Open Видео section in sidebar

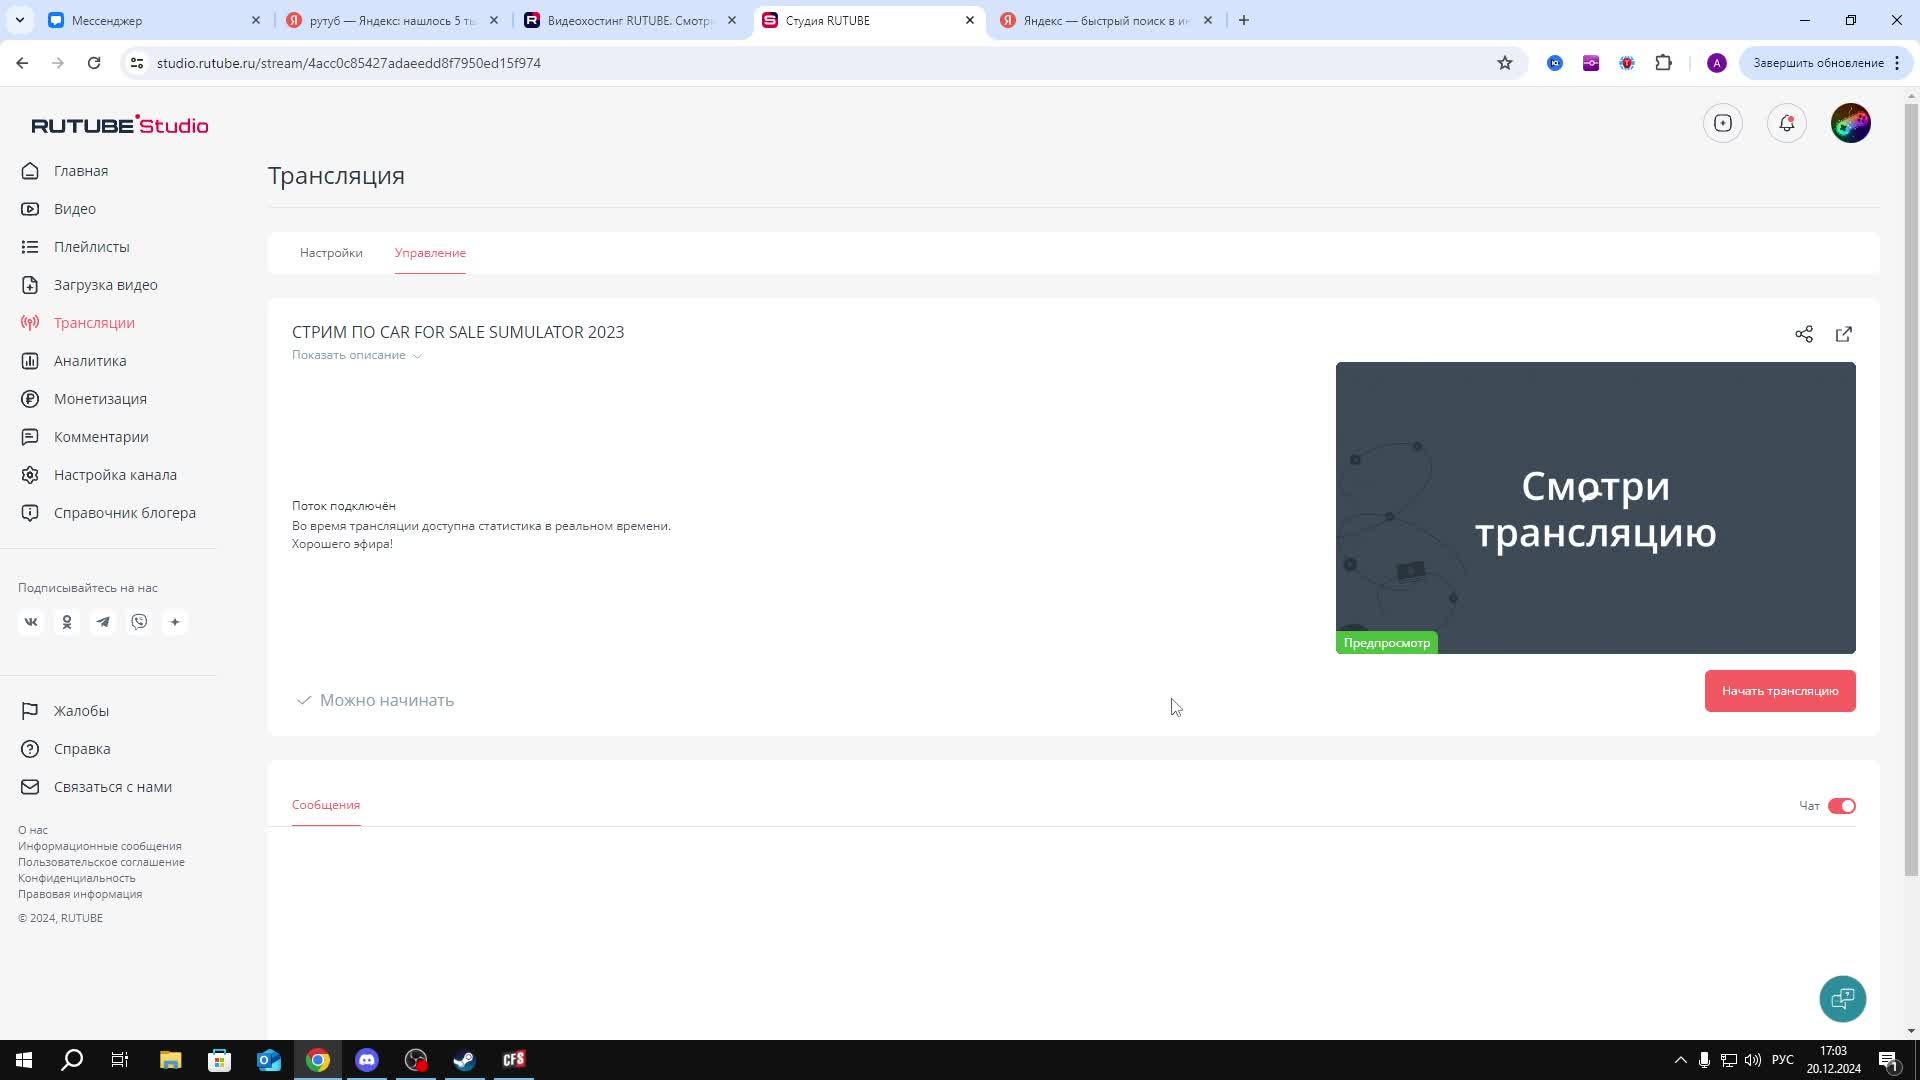tap(74, 209)
